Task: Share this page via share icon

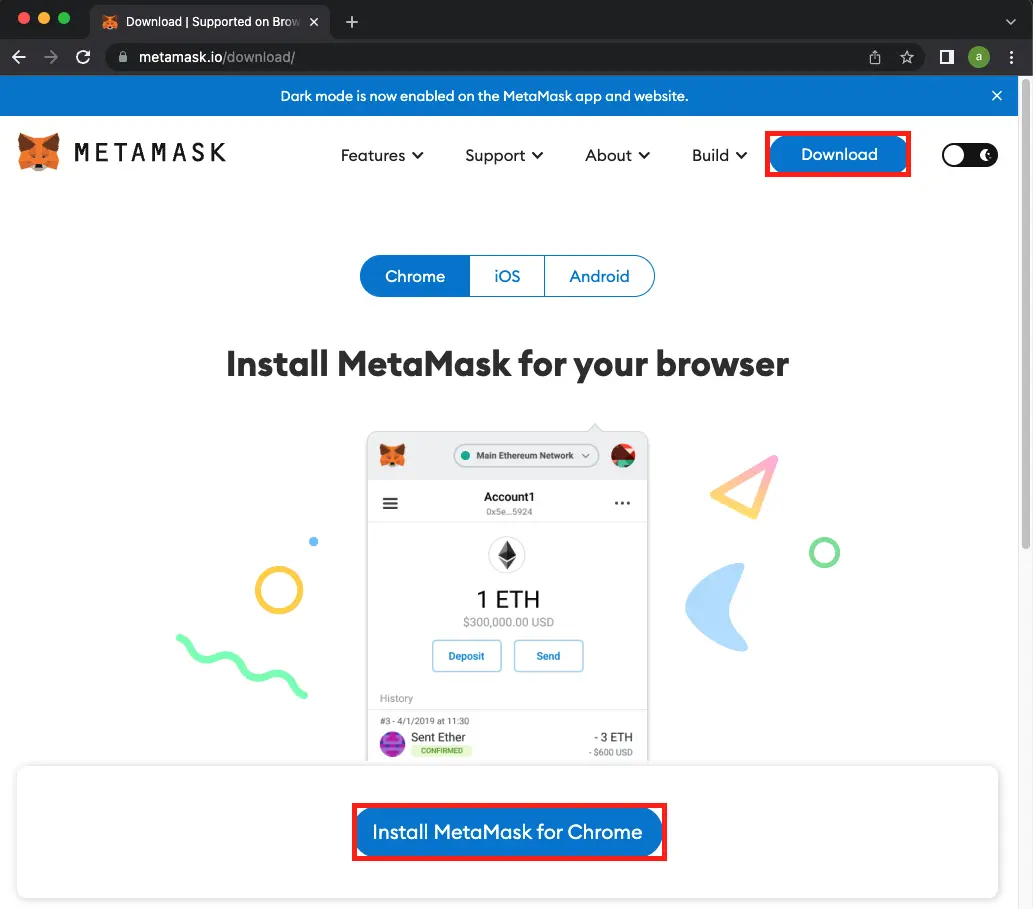Action: (x=875, y=57)
